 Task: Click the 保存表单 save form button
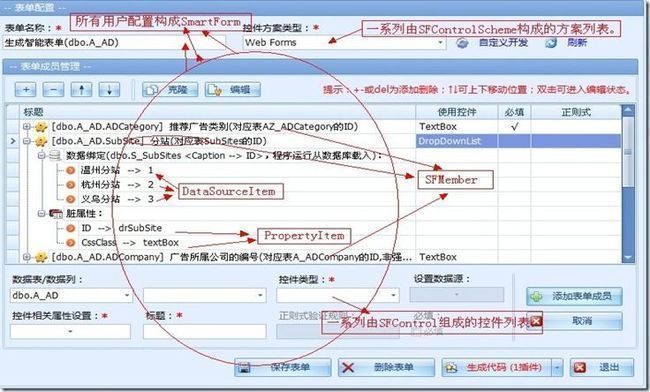(x=282, y=367)
